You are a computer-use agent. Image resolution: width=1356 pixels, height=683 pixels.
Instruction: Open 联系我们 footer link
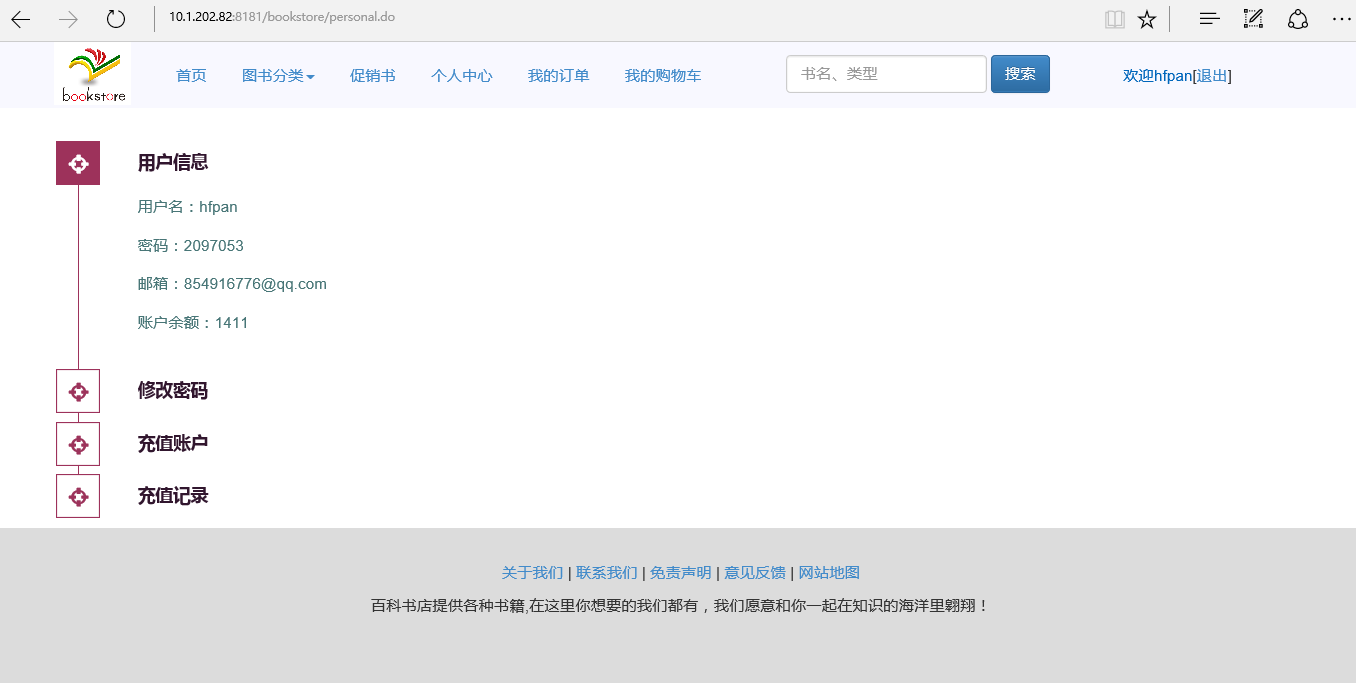[606, 573]
